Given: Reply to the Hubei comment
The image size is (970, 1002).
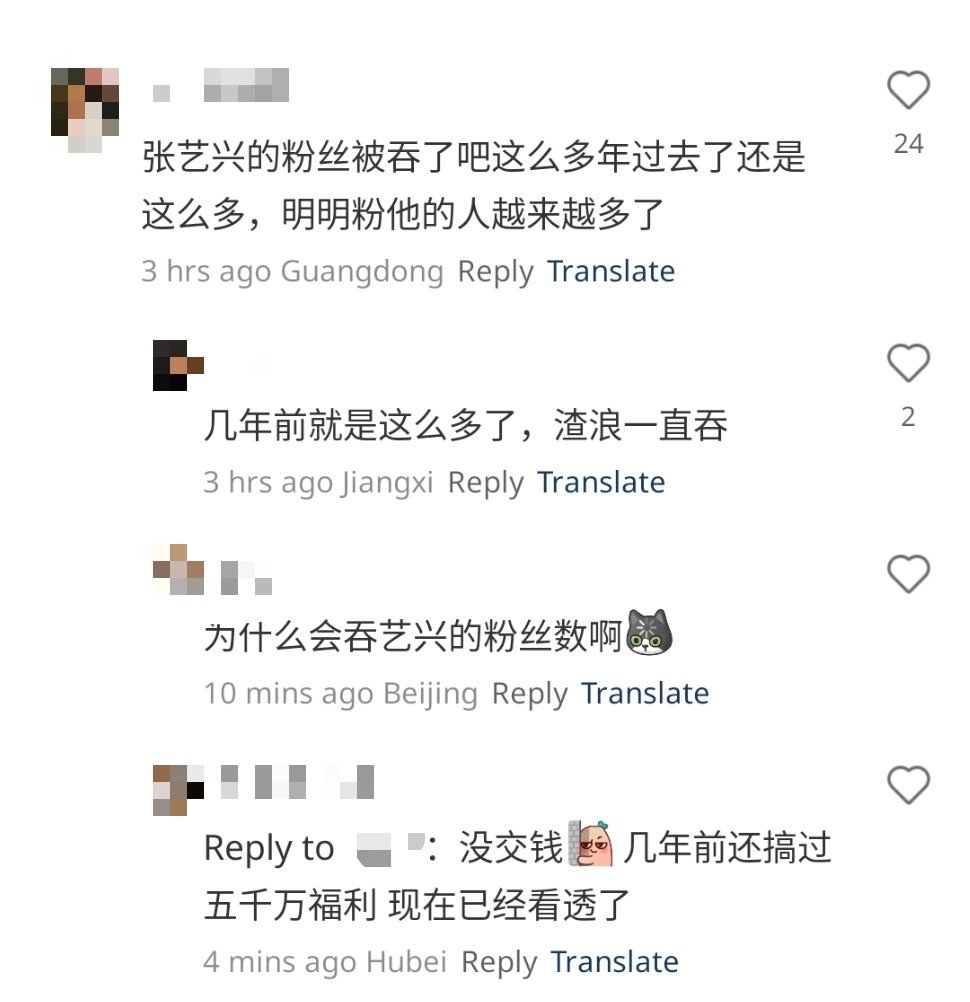Looking at the screenshot, I should coord(499,962).
